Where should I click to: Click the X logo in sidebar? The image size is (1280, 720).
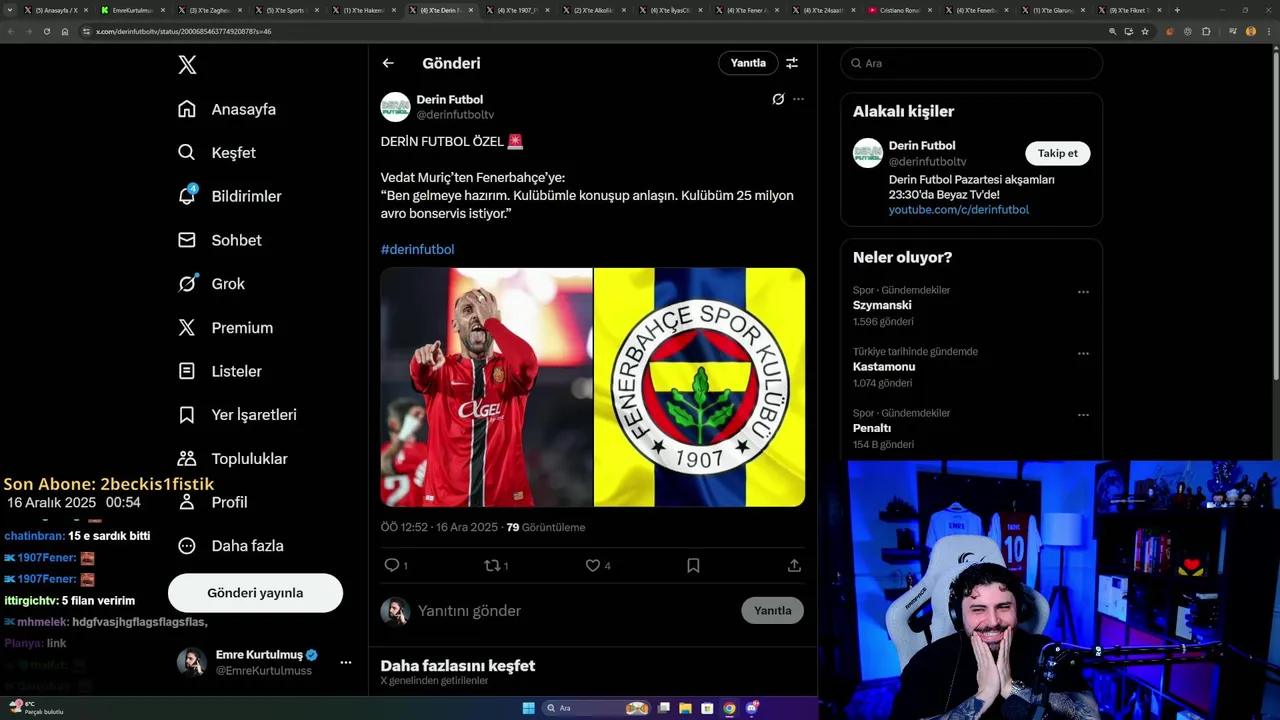(187, 65)
